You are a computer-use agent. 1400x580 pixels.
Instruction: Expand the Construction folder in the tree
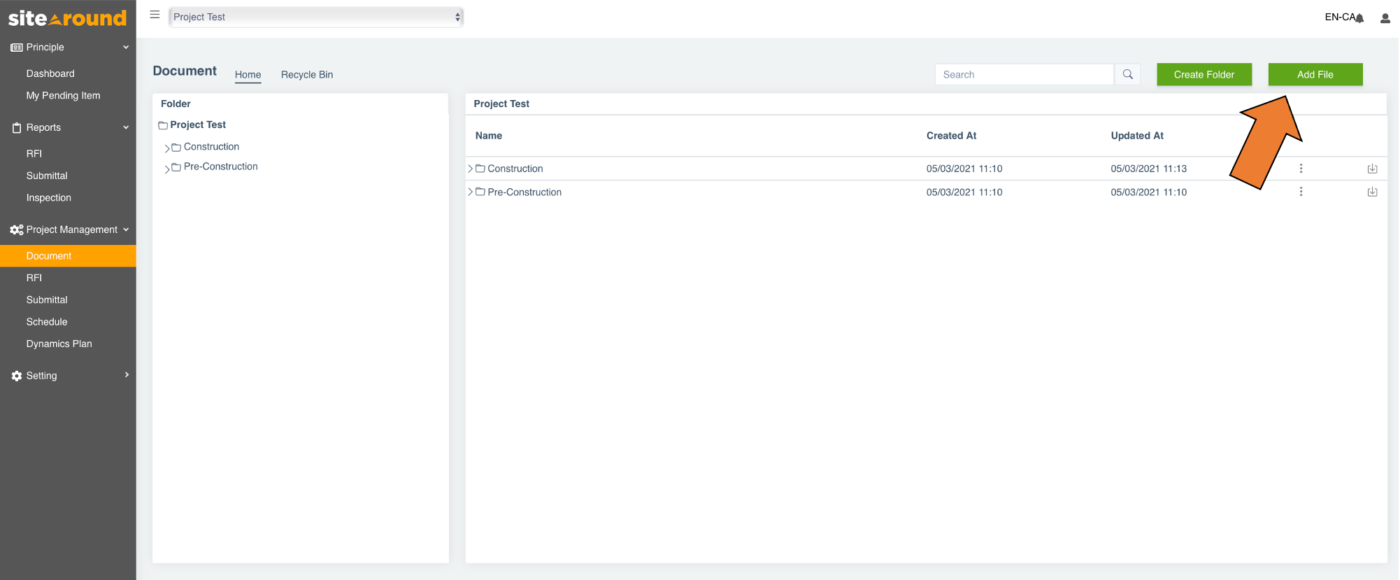click(167, 146)
